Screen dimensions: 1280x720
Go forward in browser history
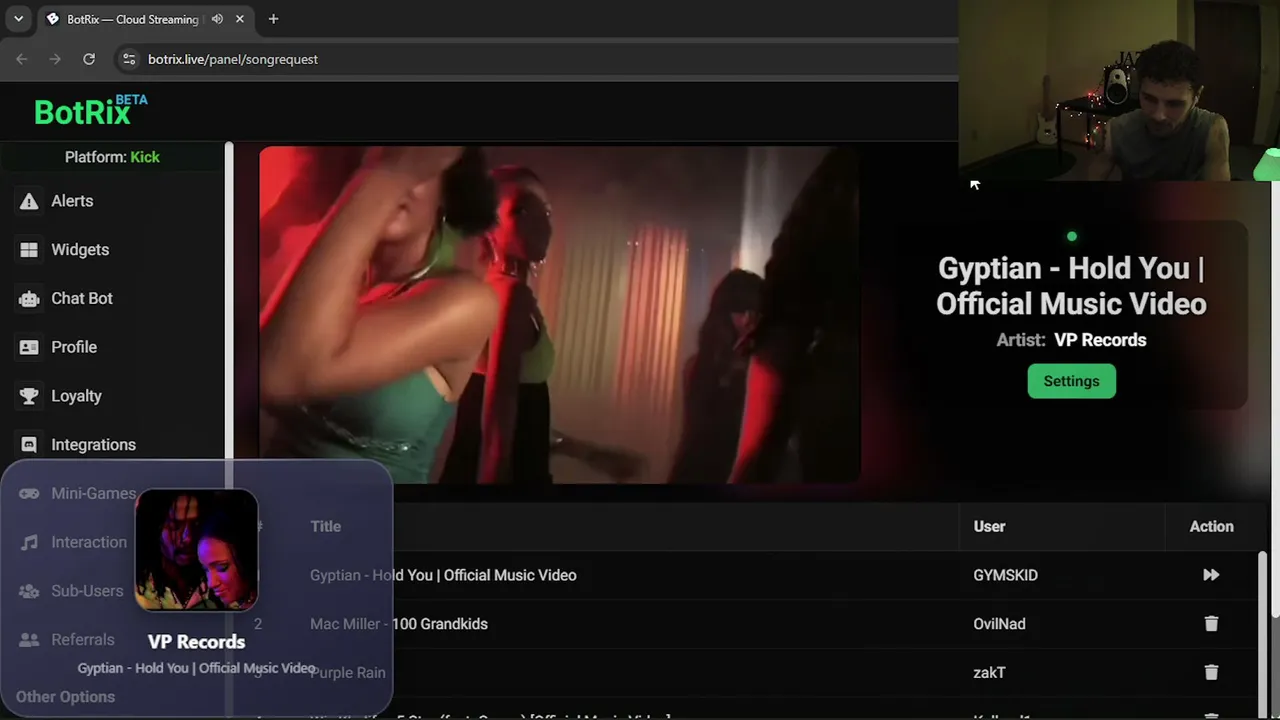pyautogui.click(x=55, y=59)
